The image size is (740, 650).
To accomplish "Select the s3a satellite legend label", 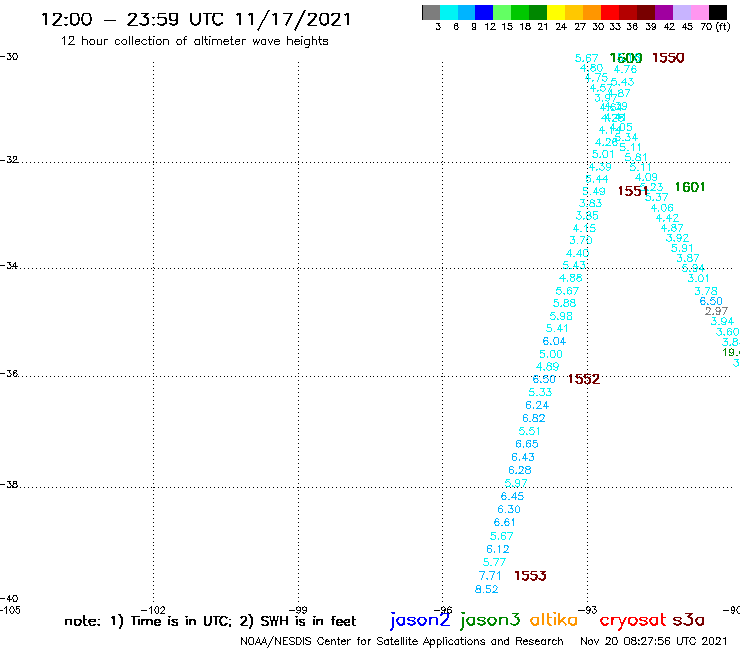I will click(689, 620).
